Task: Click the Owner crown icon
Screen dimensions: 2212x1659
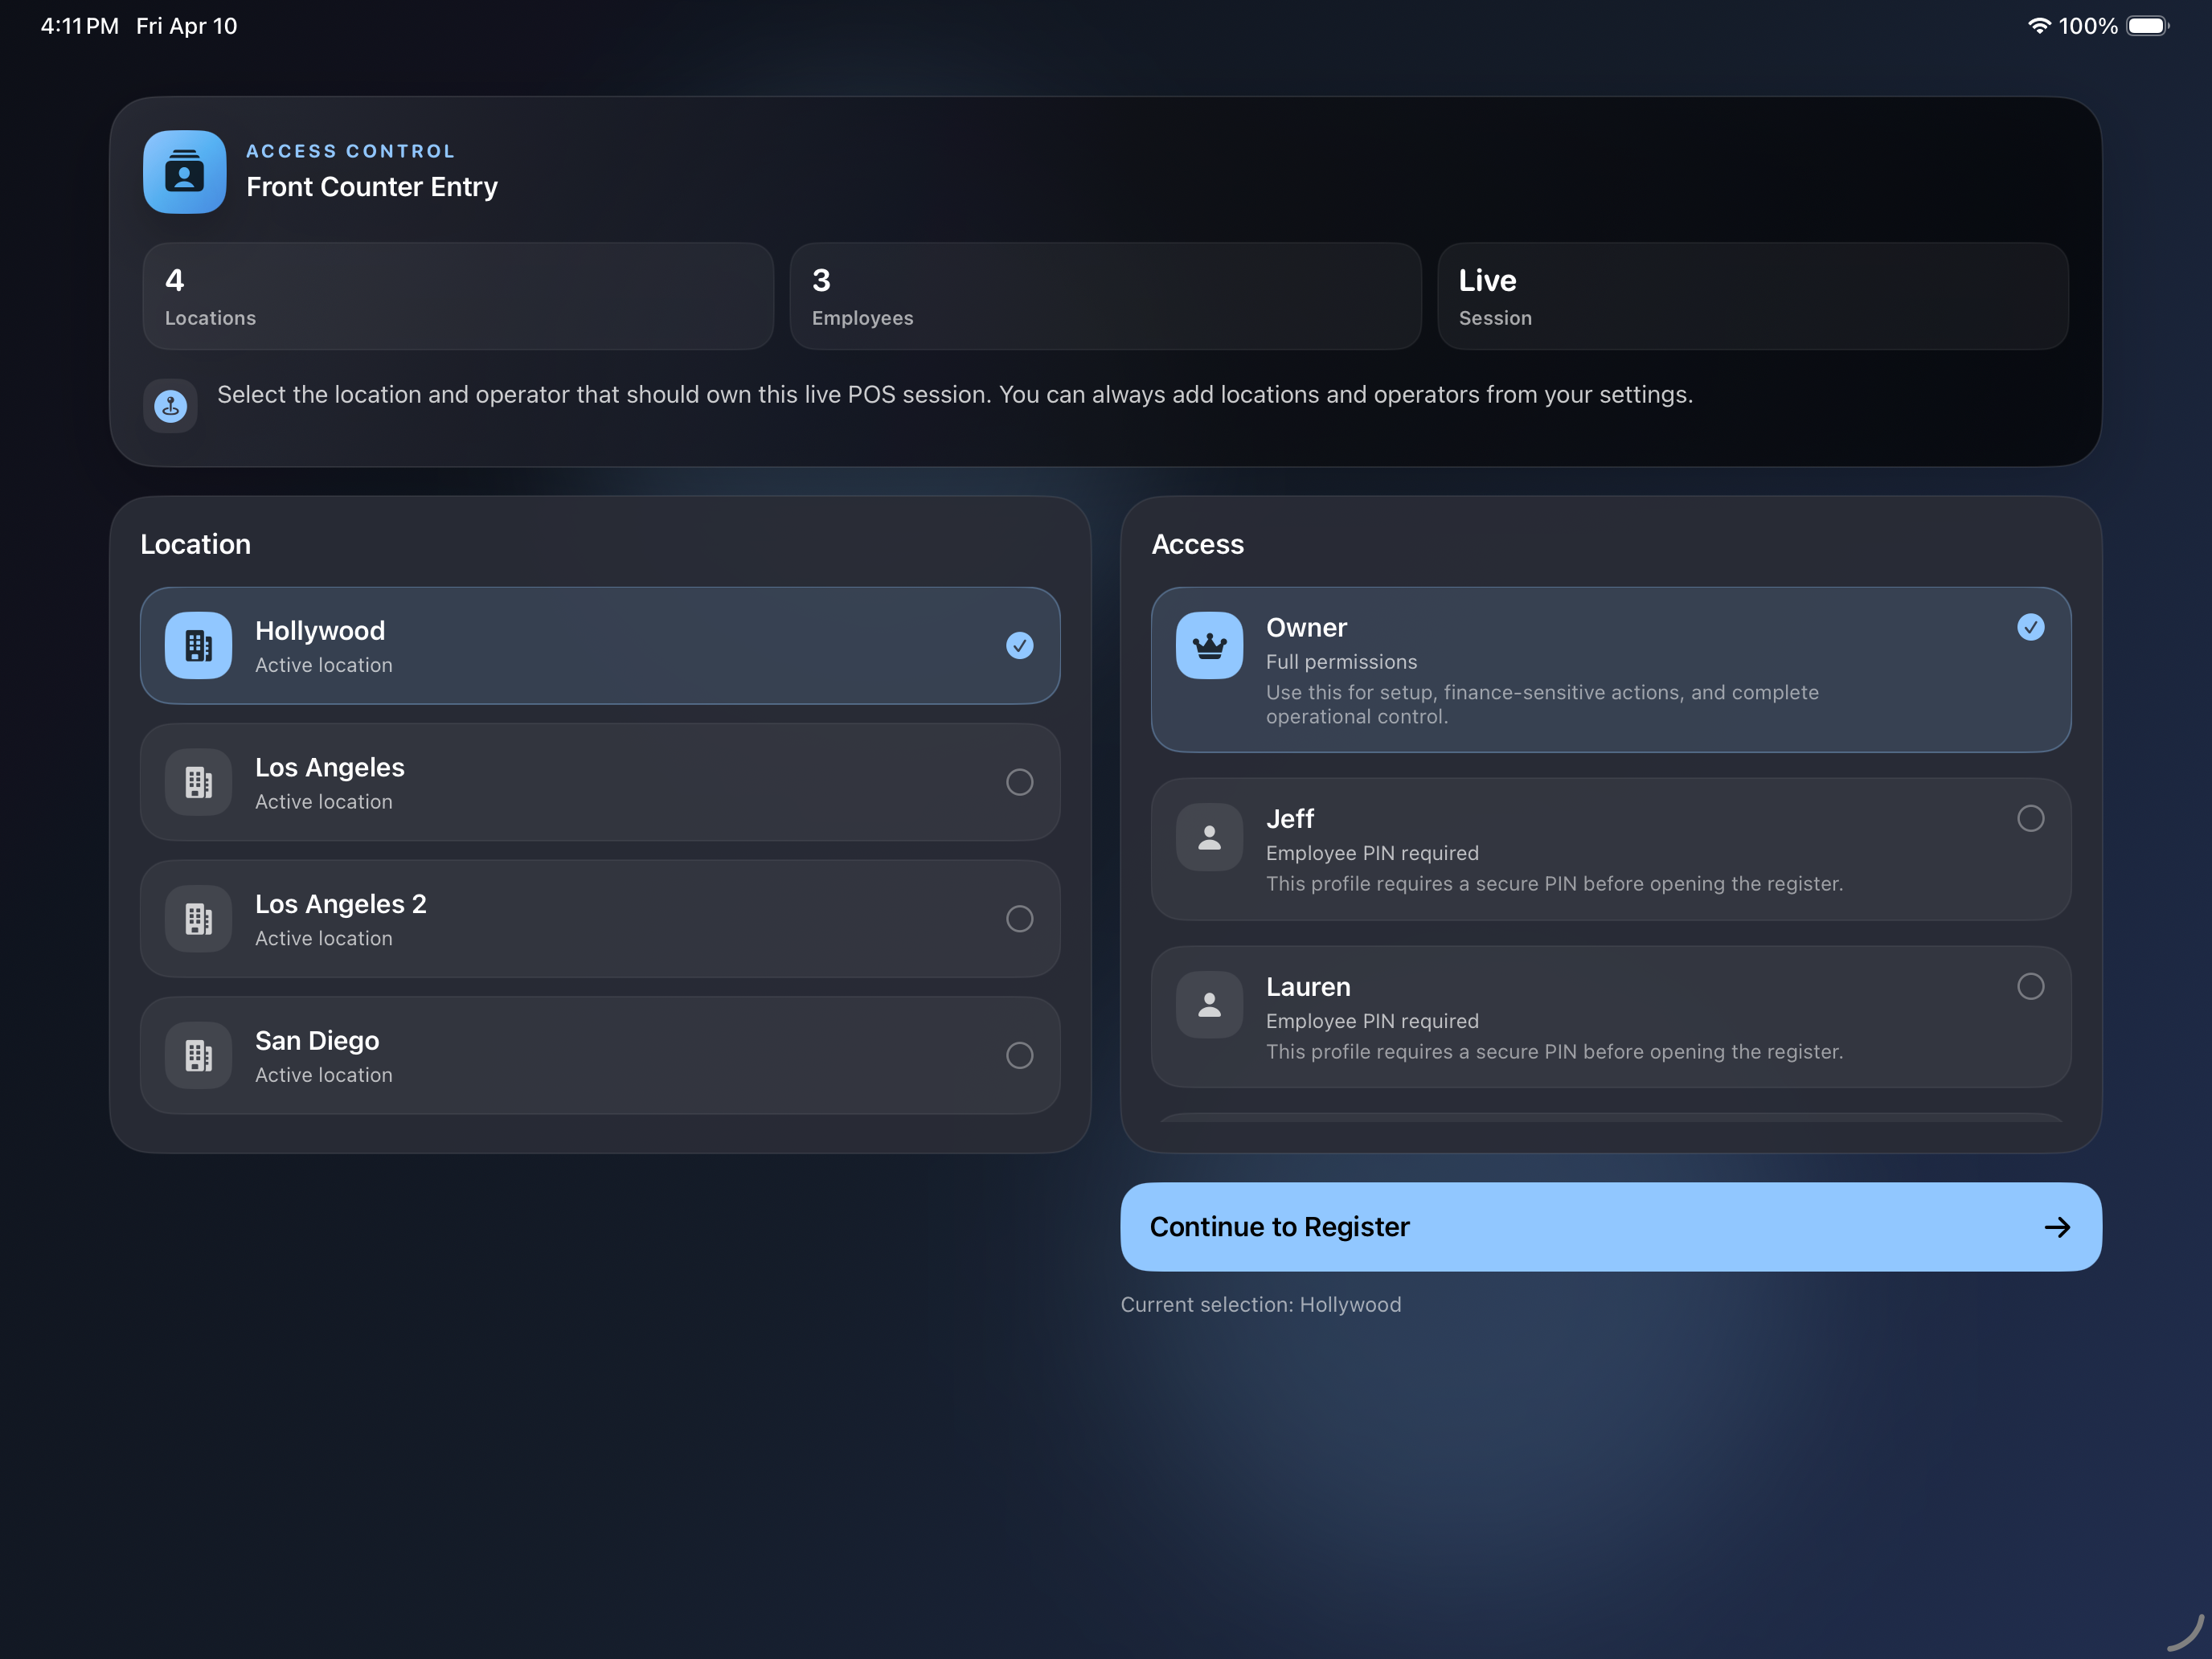Action: (x=1209, y=646)
